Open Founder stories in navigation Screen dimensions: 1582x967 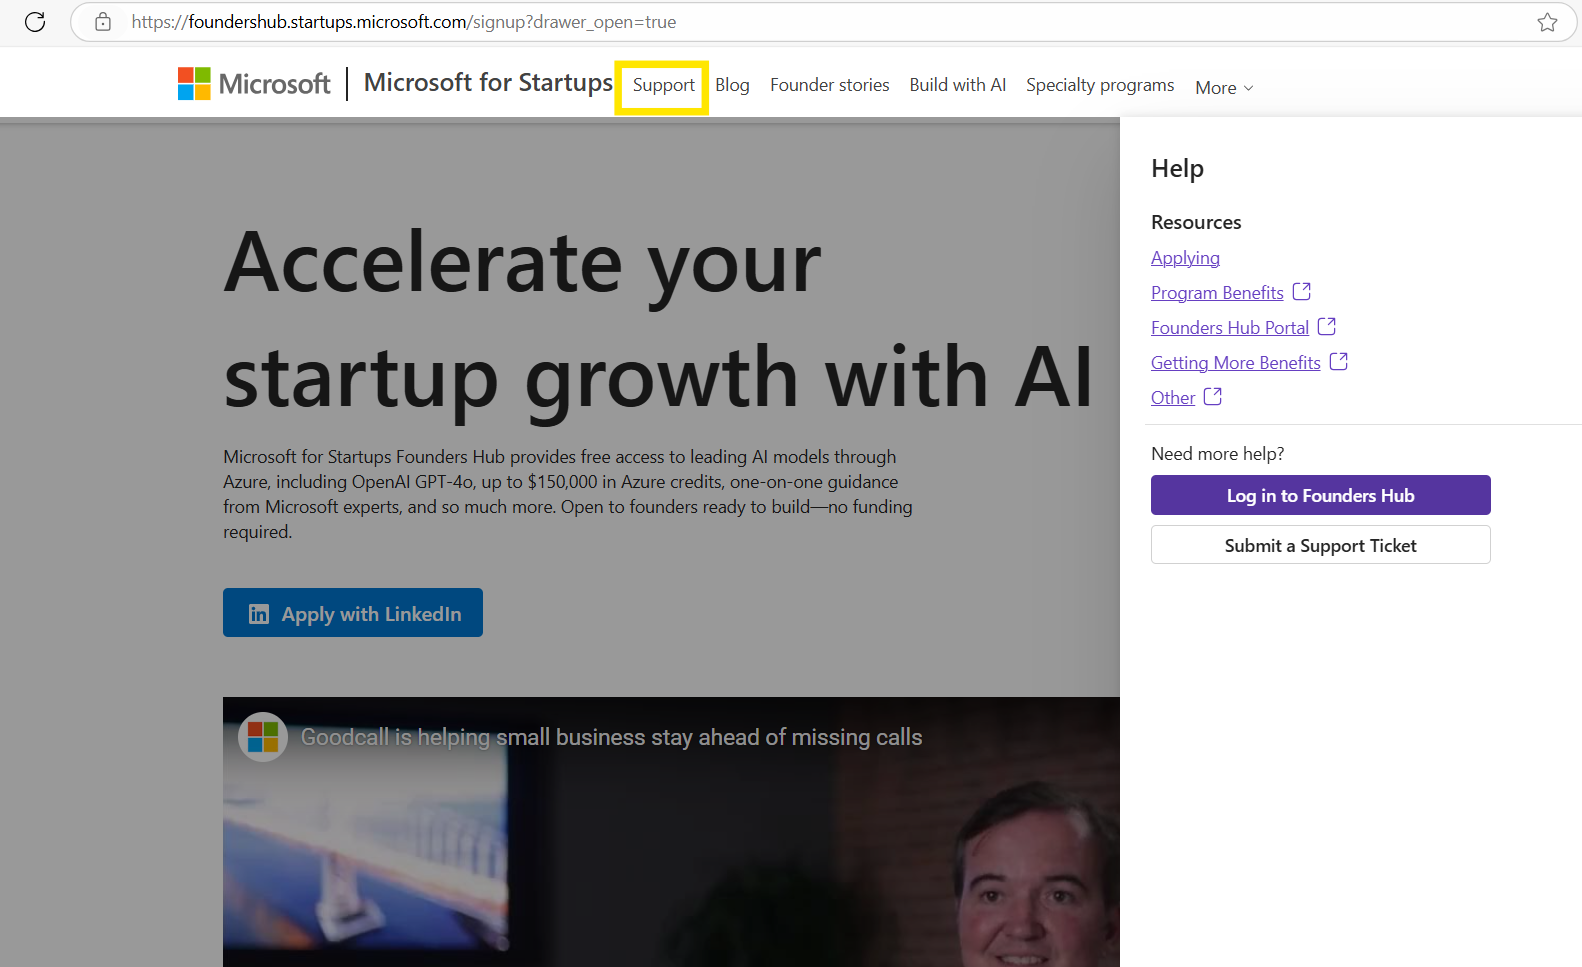[829, 86]
